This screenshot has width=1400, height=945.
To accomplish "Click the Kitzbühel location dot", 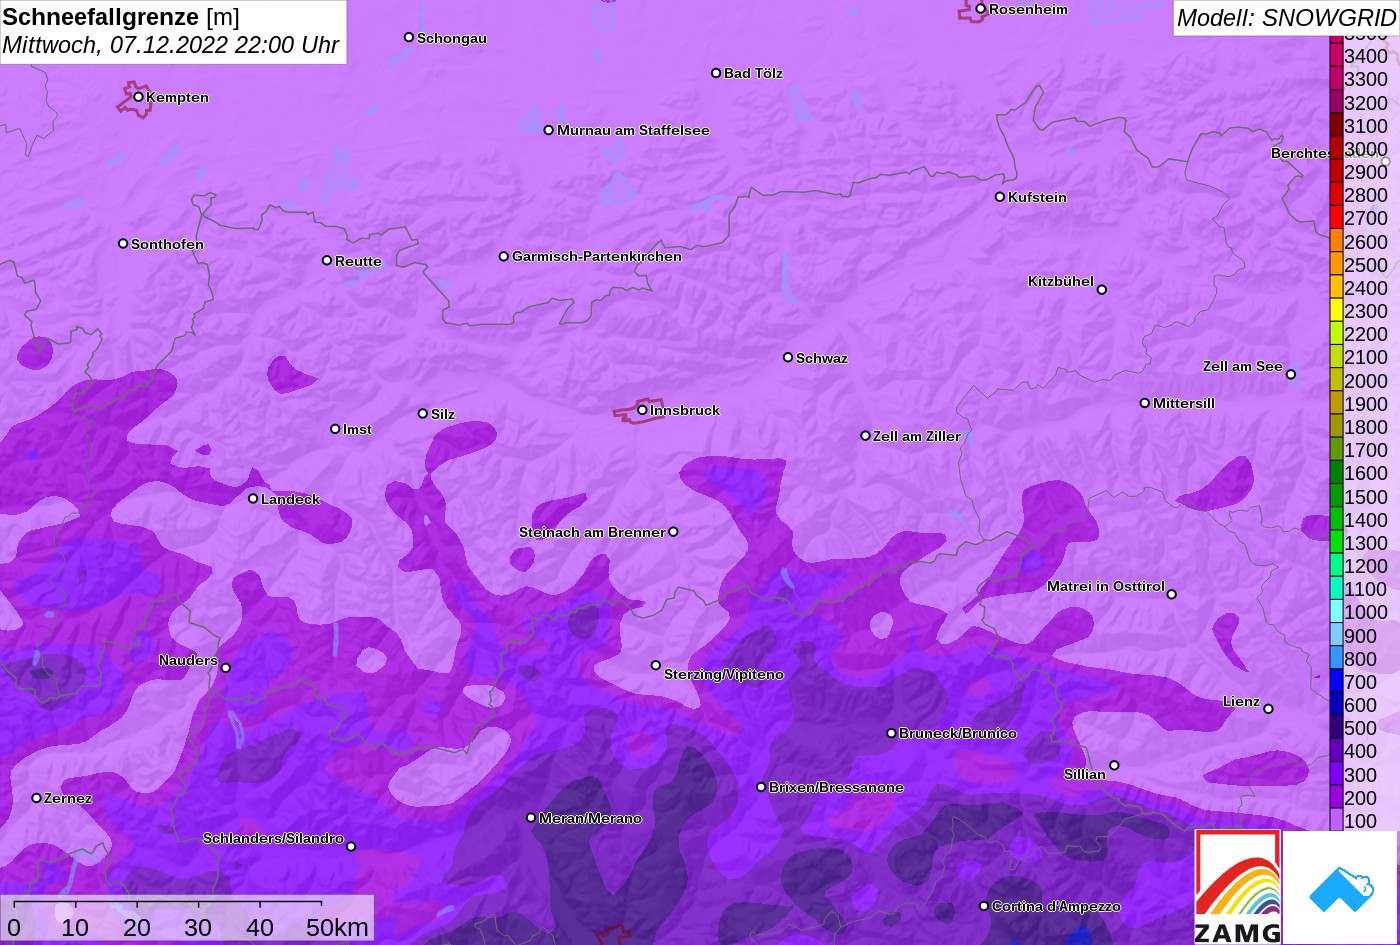I will 1102,290.
